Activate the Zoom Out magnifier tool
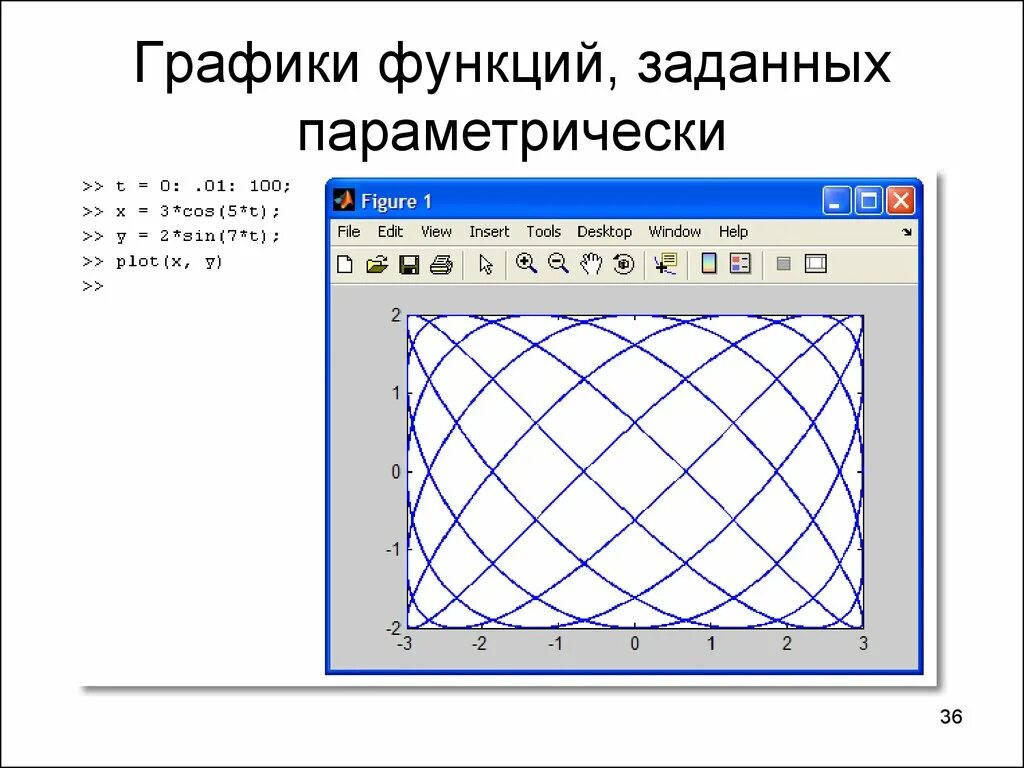Viewport: 1024px width, 768px height. coord(558,264)
